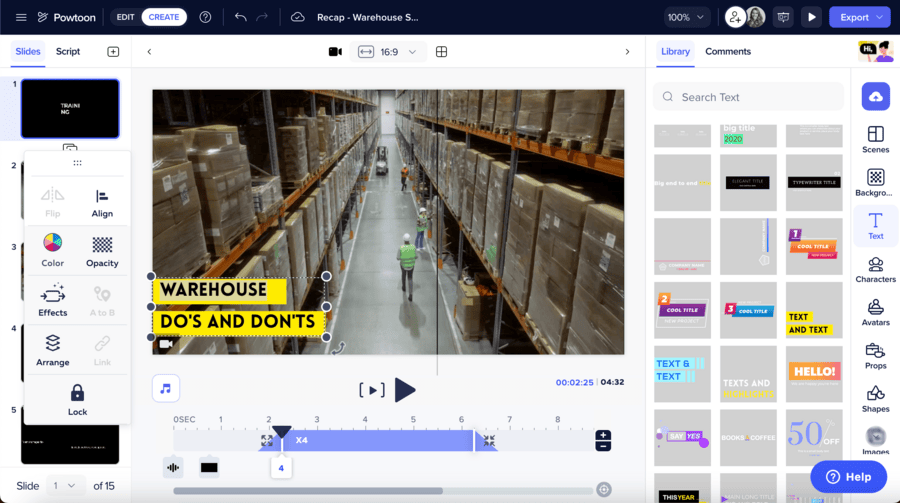
Task: Open the Props library
Action: [875, 355]
